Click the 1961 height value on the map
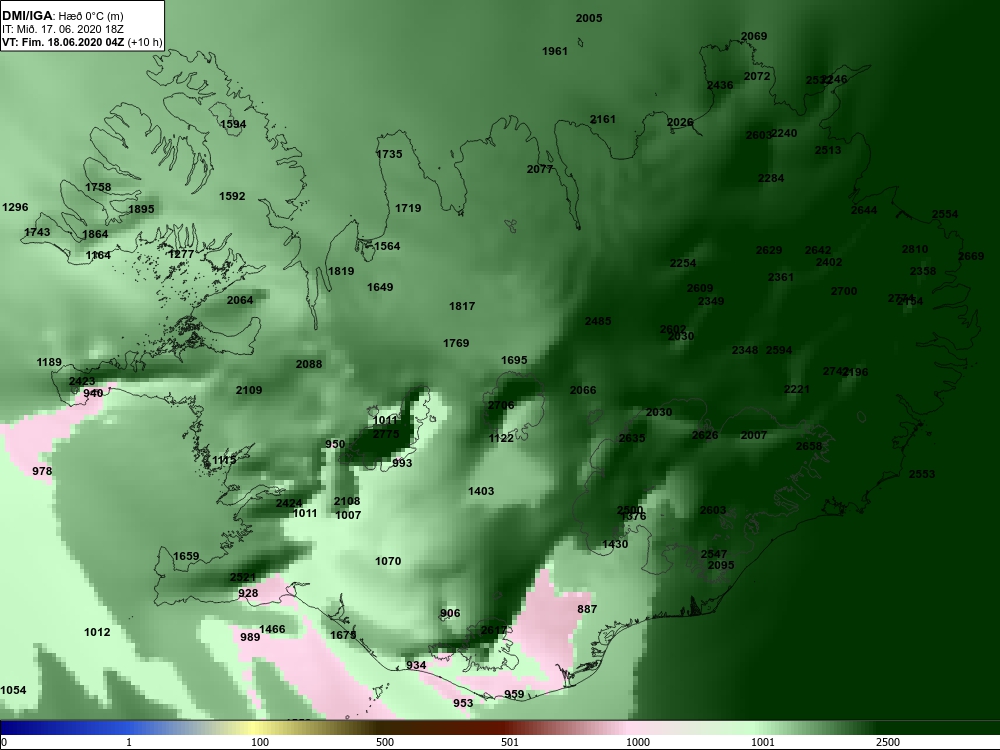The image size is (1000, 750). tap(555, 52)
